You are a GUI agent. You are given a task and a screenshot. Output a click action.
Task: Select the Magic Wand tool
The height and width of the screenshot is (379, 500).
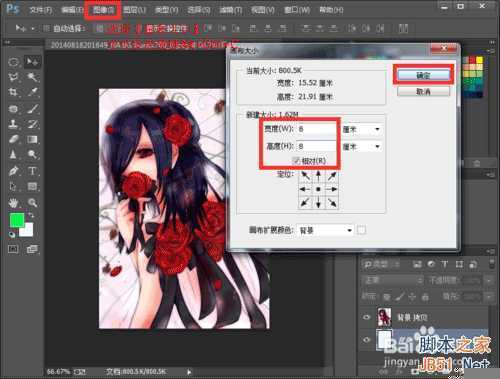pyautogui.click(x=32, y=78)
